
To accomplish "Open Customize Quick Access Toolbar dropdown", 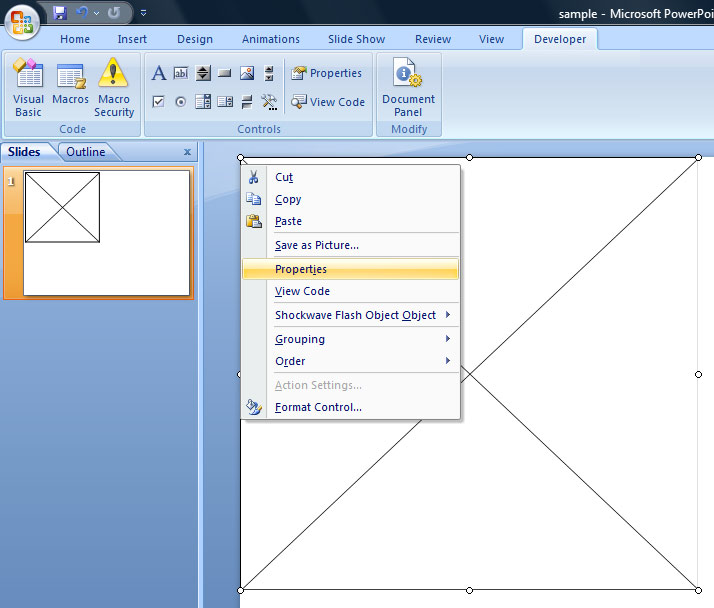I will (143, 13).
